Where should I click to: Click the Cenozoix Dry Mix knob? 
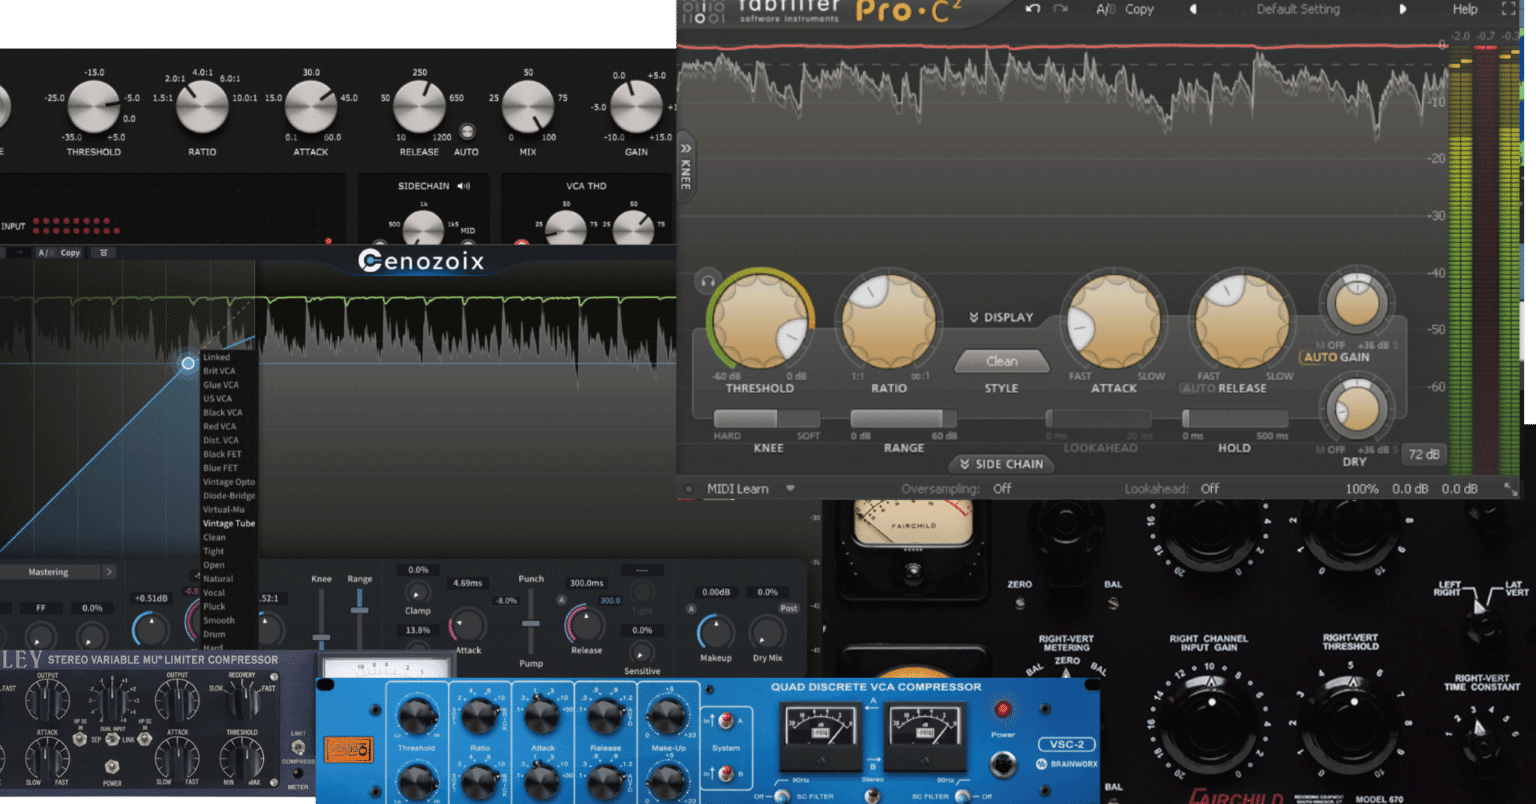(x=767, y=632)
